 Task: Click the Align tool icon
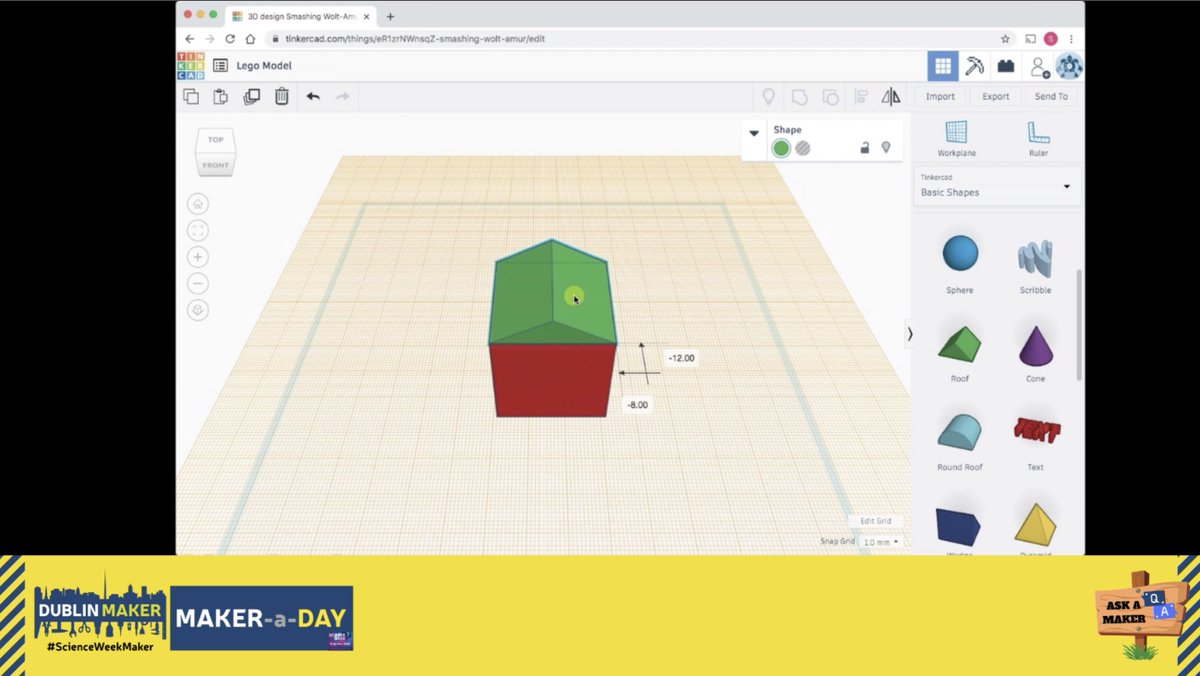tap(861, 97)
